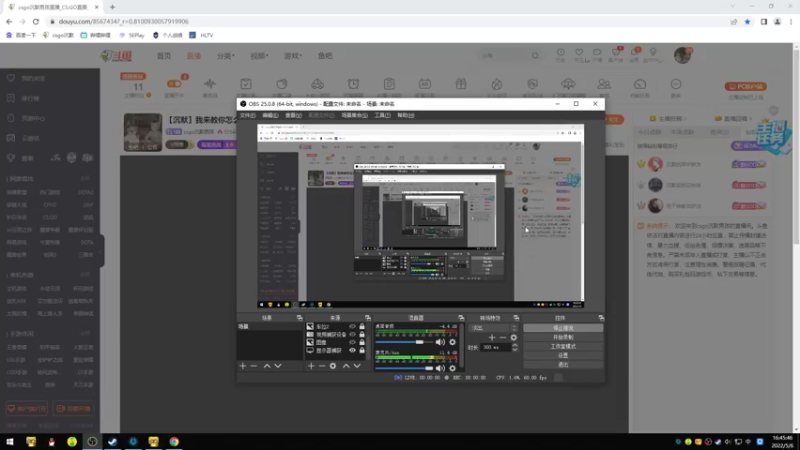Image resolution: width=800 pixels, height=450 pixels.
Task: Click the transition duration 300 ms field
Action: (495, 347)
